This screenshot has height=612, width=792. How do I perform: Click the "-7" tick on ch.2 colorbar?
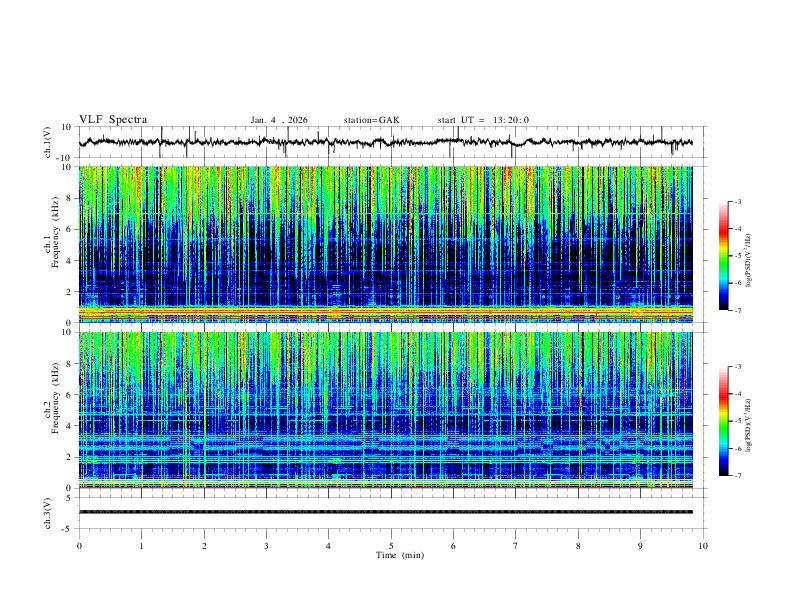[x=737, y=475]
